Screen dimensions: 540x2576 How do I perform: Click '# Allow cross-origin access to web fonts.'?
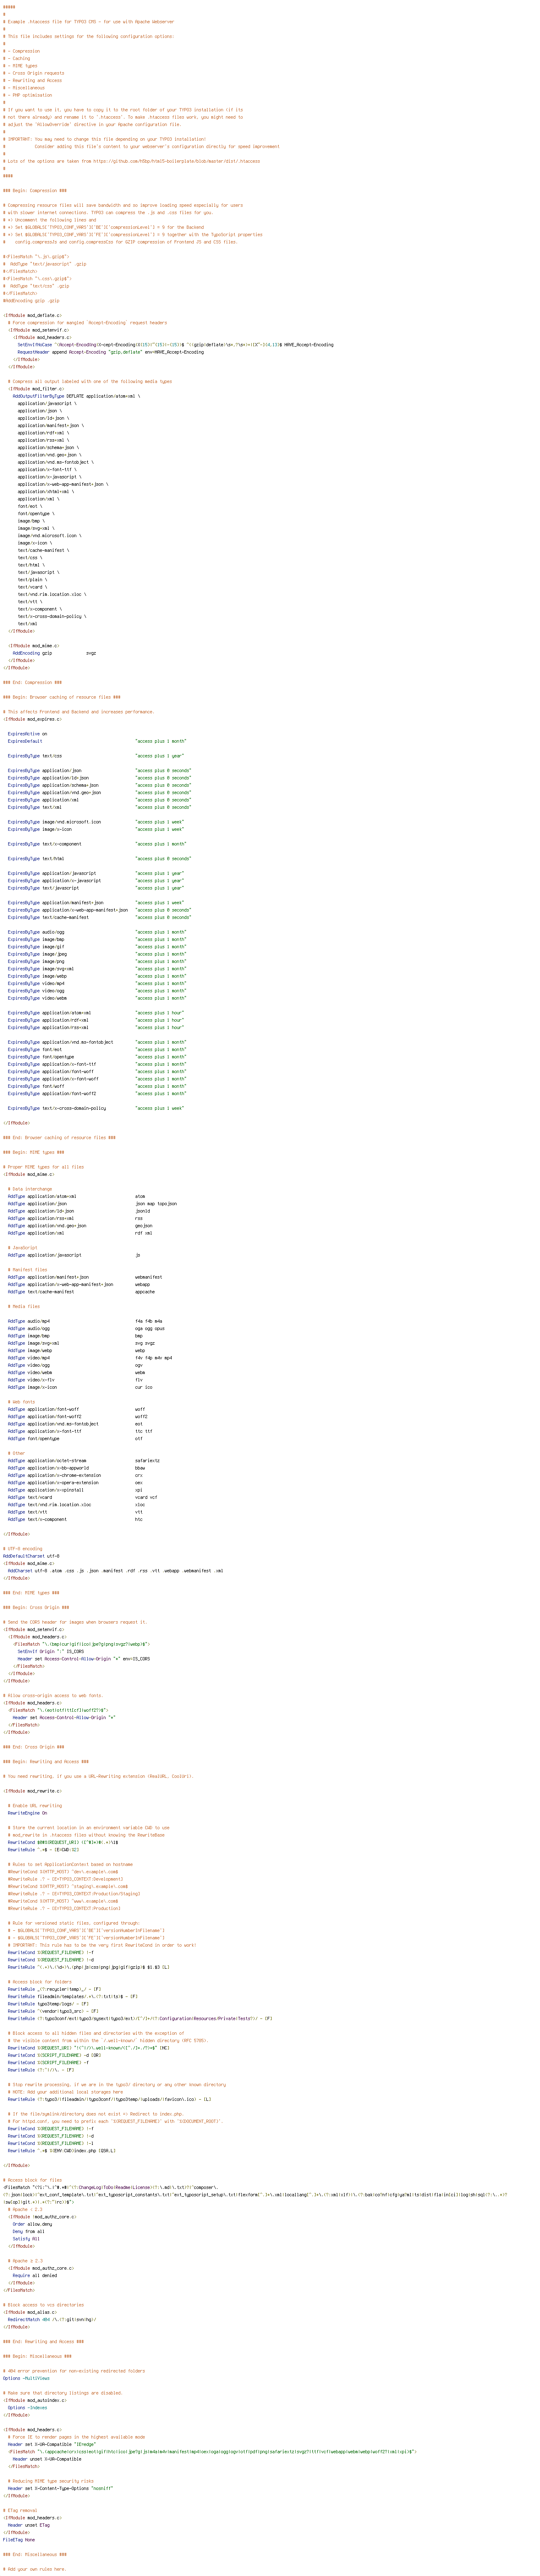coord(53,1695)
